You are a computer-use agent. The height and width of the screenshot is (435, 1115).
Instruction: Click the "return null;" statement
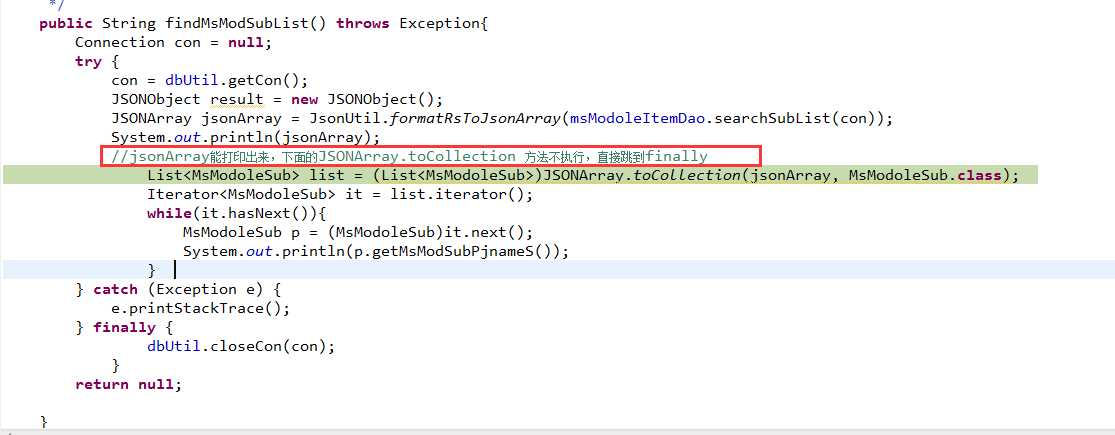click(129, 385)
